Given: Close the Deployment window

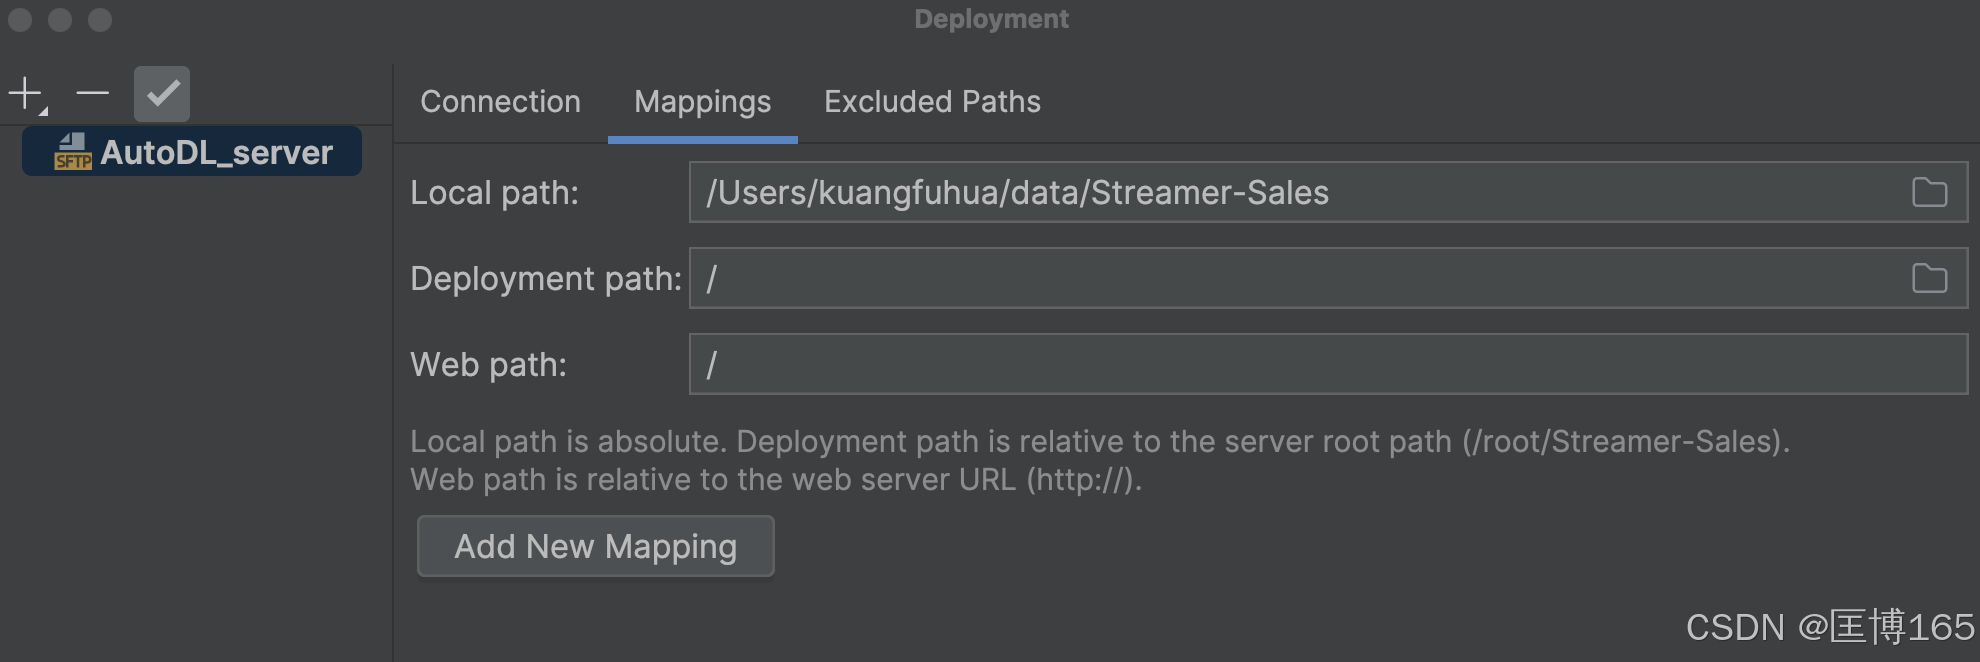Looking at the screenshot, I should point(20,20).
